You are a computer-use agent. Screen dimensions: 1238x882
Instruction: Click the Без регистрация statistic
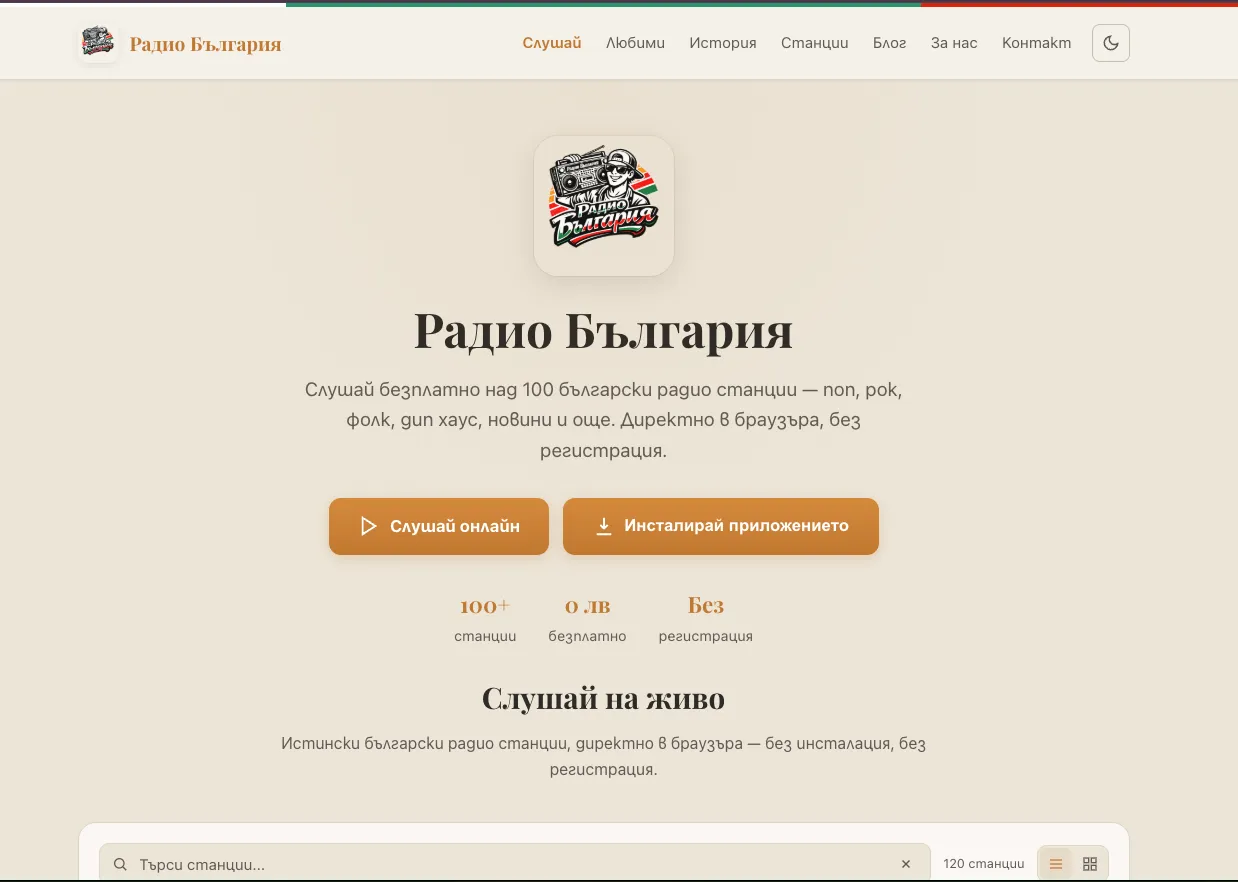(x=706, y=619)
